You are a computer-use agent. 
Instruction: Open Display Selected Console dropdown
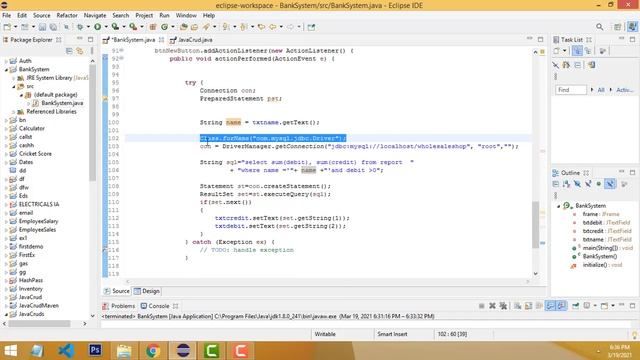(x=595, y=306)
